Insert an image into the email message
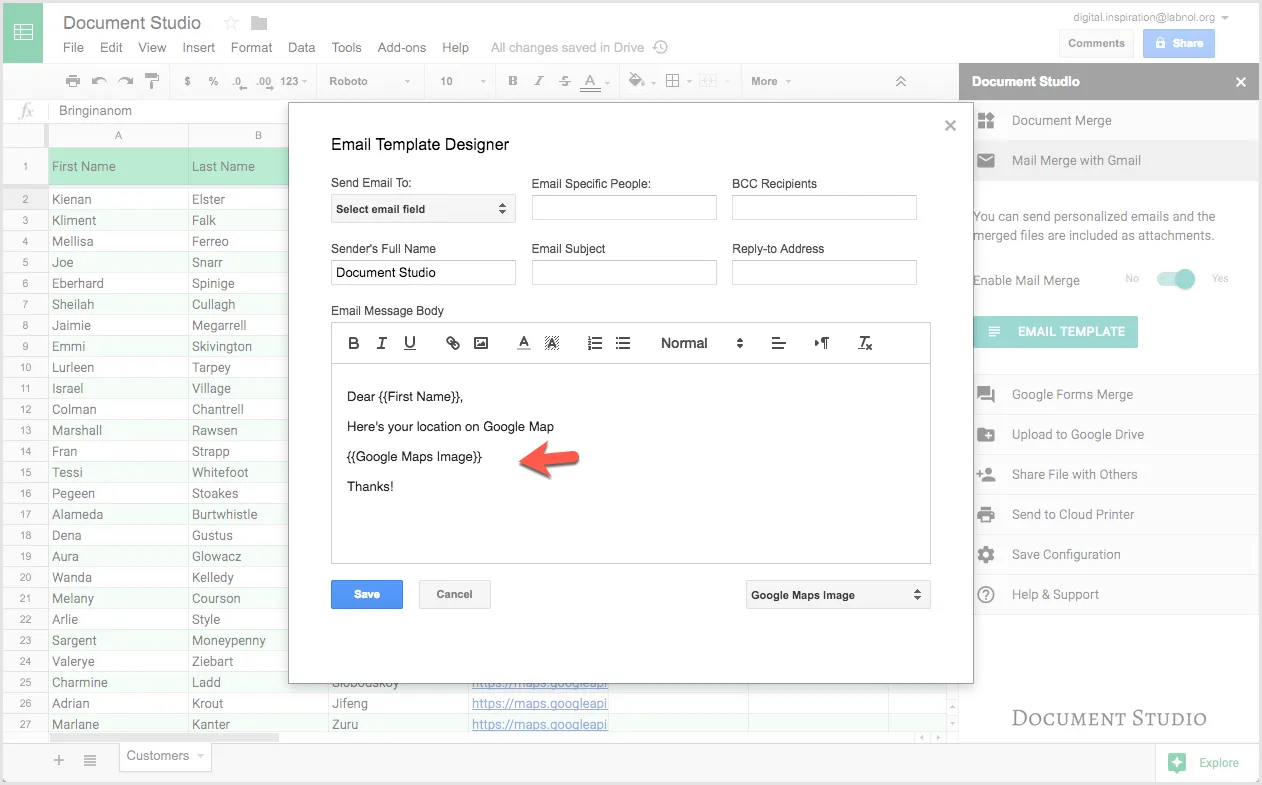Viewport: 1262px width, 785px height. tap(481, 342)
